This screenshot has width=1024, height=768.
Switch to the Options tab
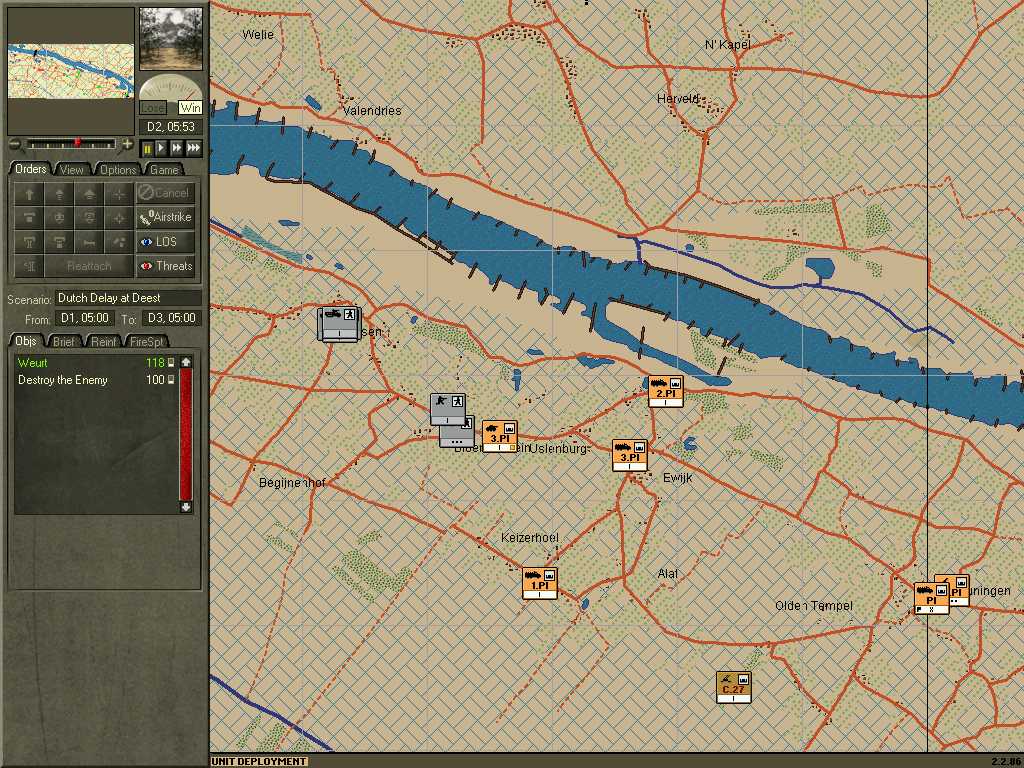click(118, 170)
